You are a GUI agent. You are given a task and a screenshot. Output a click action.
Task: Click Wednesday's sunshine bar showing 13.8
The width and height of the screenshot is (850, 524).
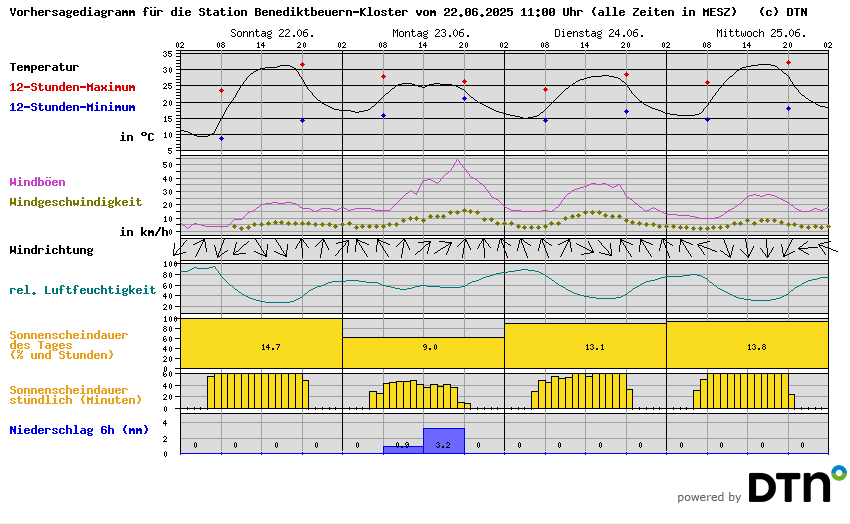point(748,345)
